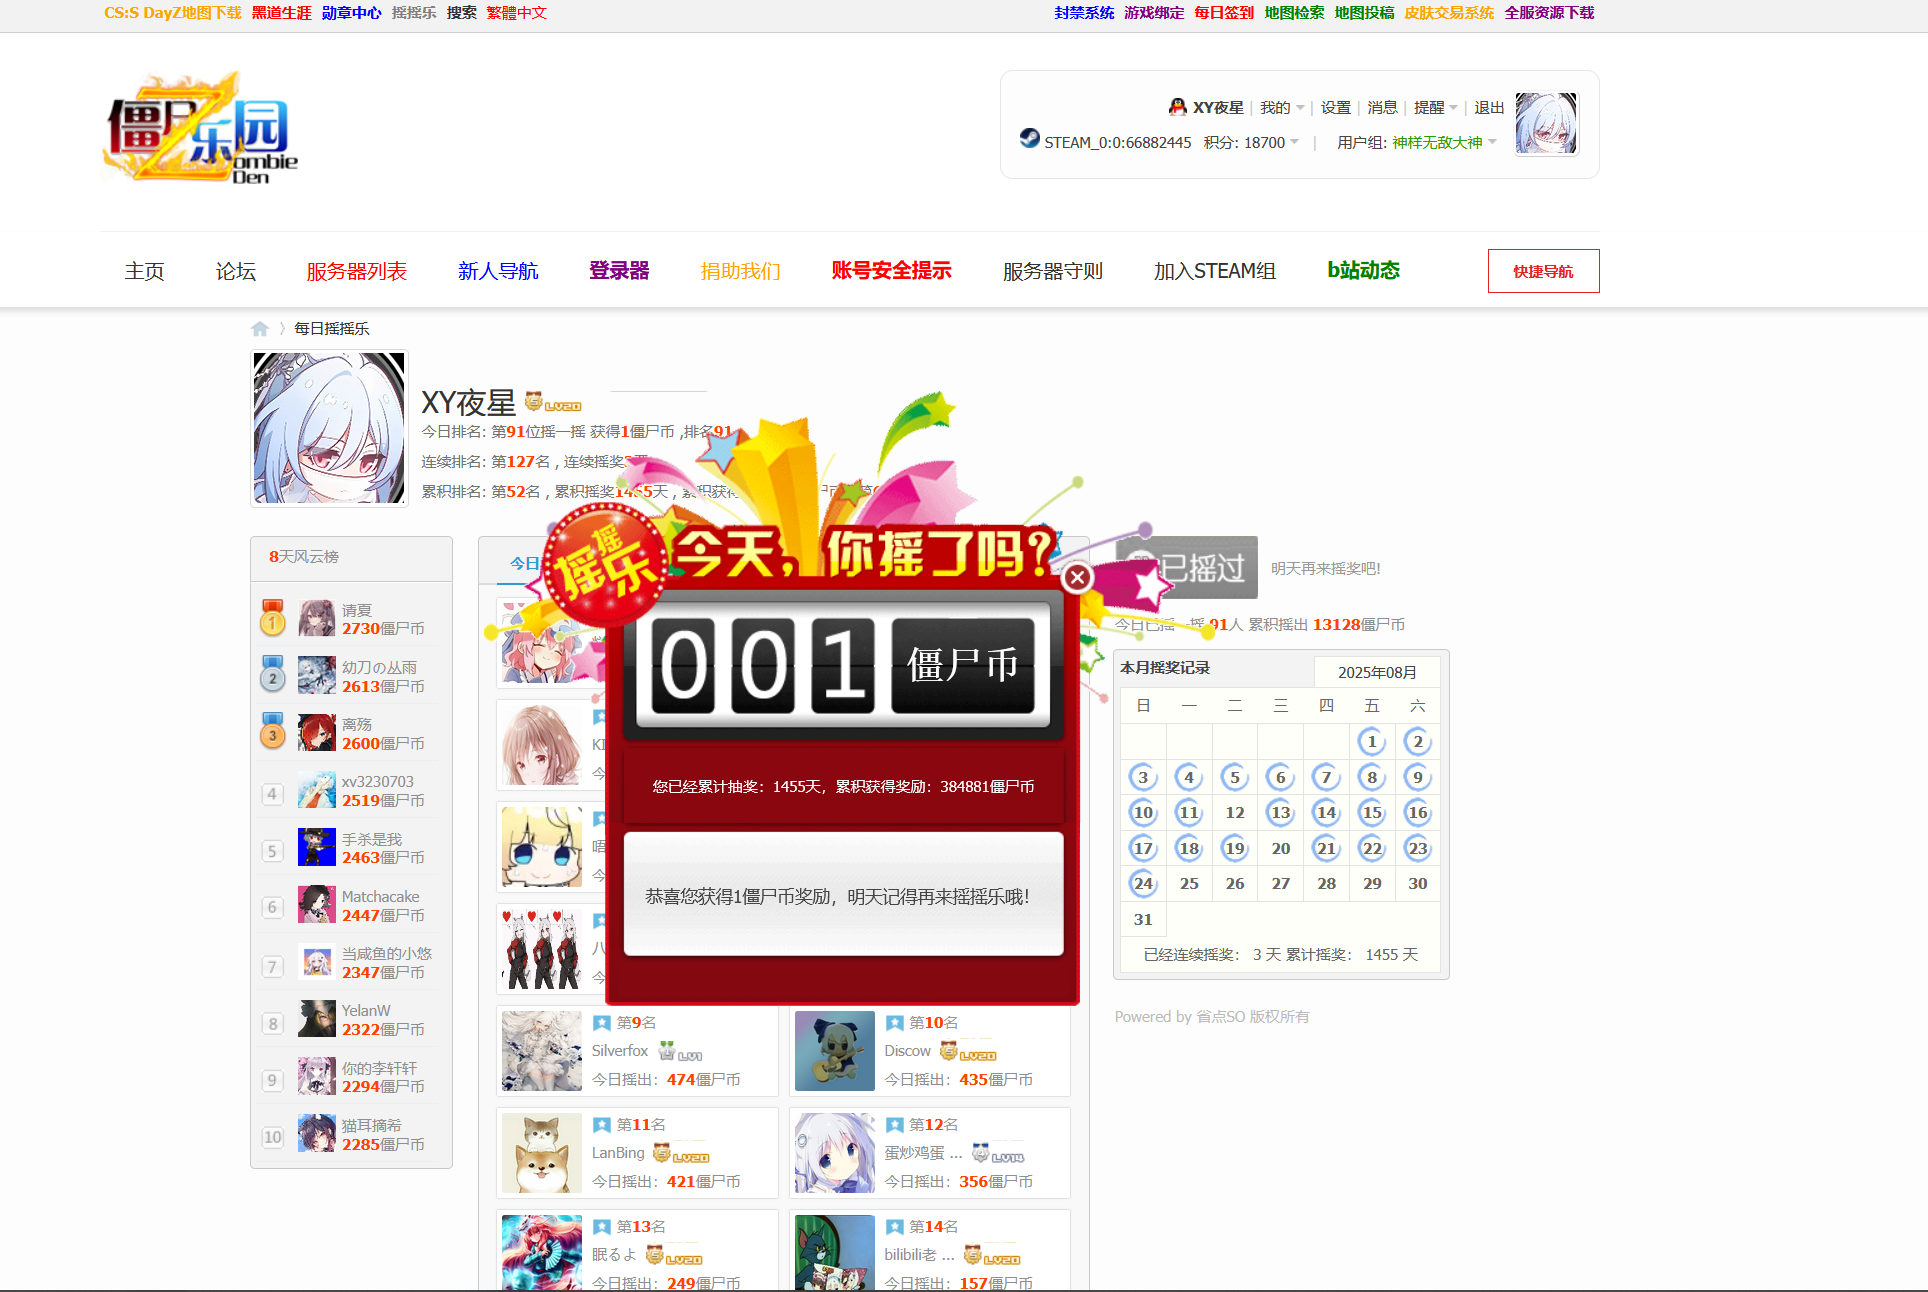Click the 黑道生涯 top link

tap(281, 13)
